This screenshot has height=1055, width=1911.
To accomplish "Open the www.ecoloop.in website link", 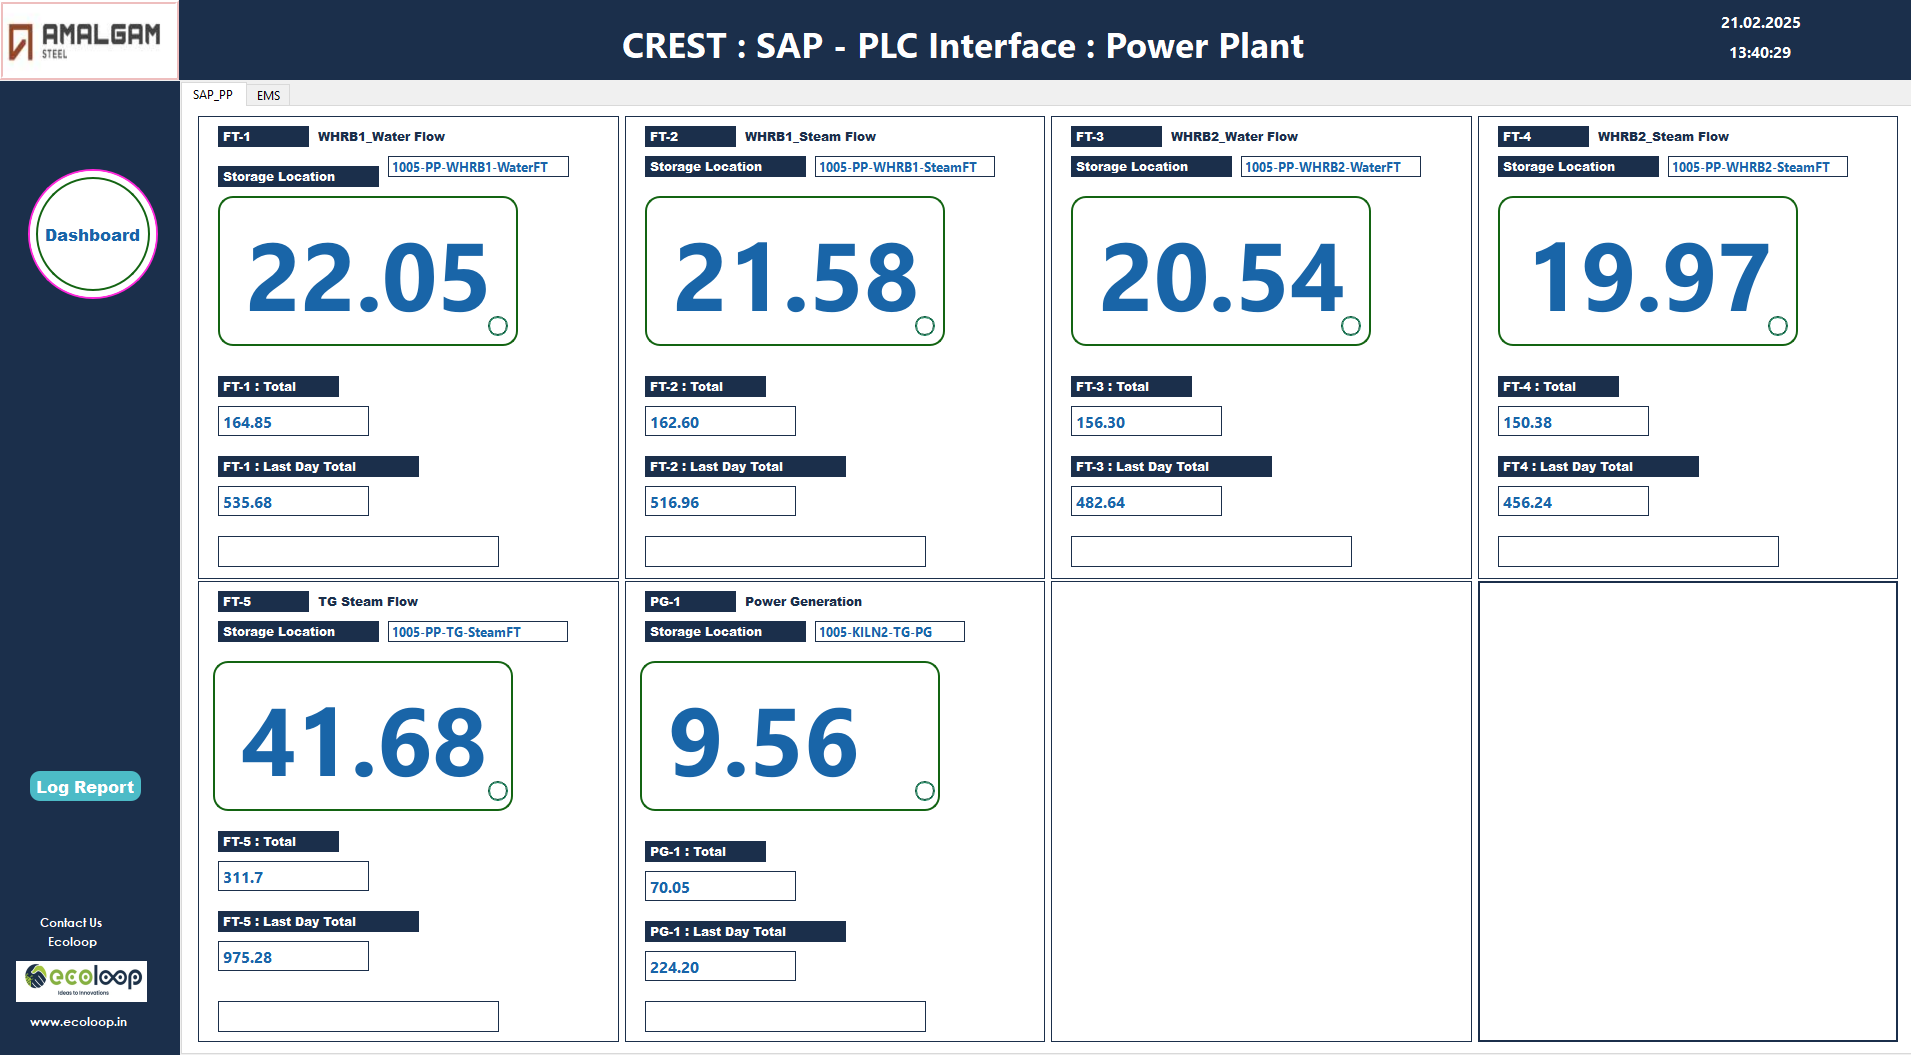I will [x=80, y=1022].
